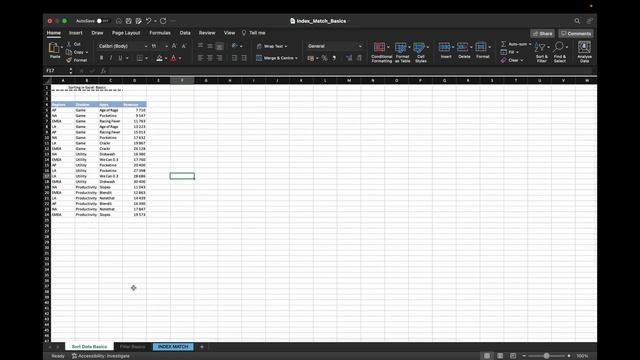Align cell text to the middle
The width and height of the screenshot is (640, 360).
[210, 46]
